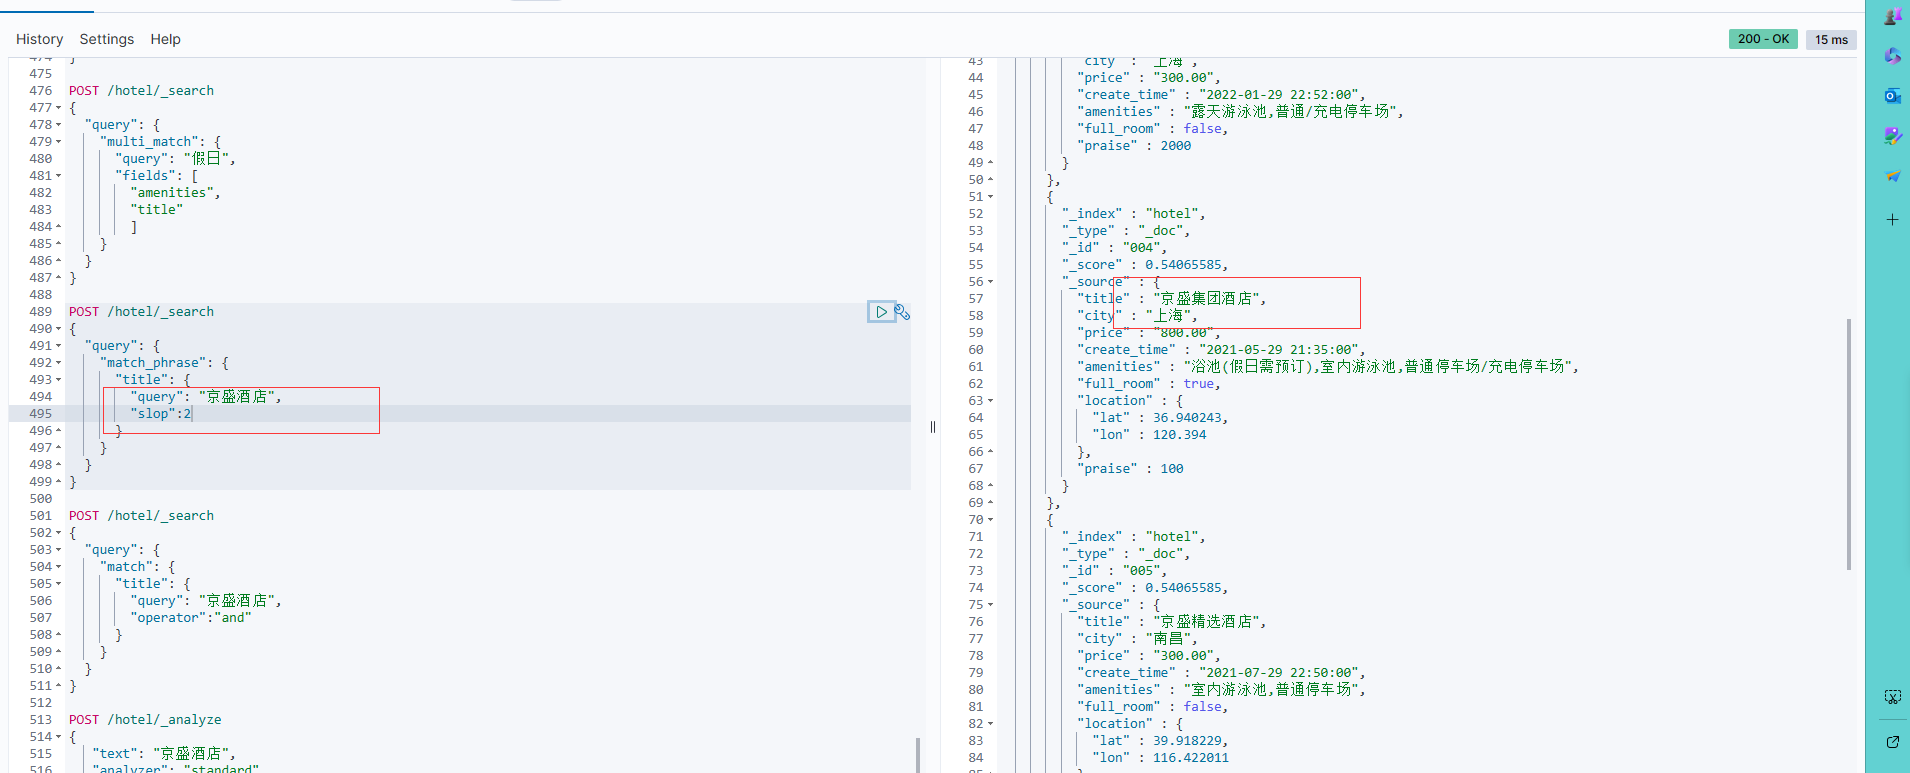Collapse the location fold at response line 63
The width and height of the screenshot is (1910, 773).
pyautogui.click(x=990, y=401)
